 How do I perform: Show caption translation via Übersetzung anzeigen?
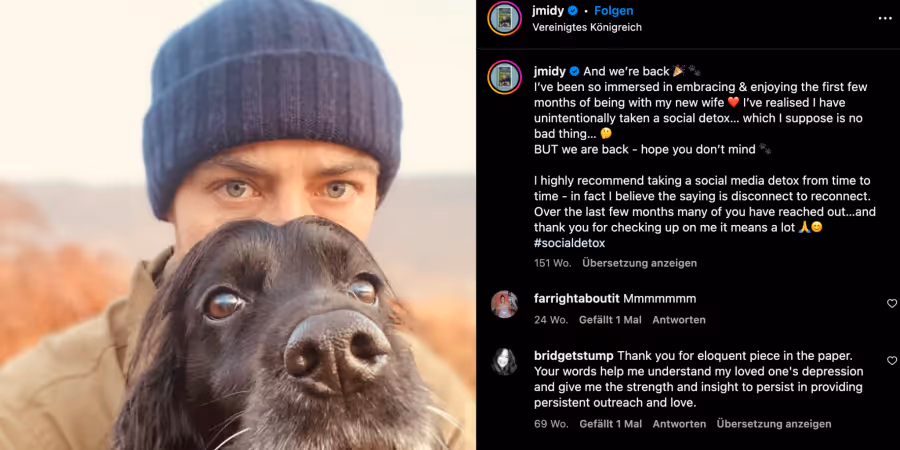point(639,263)
